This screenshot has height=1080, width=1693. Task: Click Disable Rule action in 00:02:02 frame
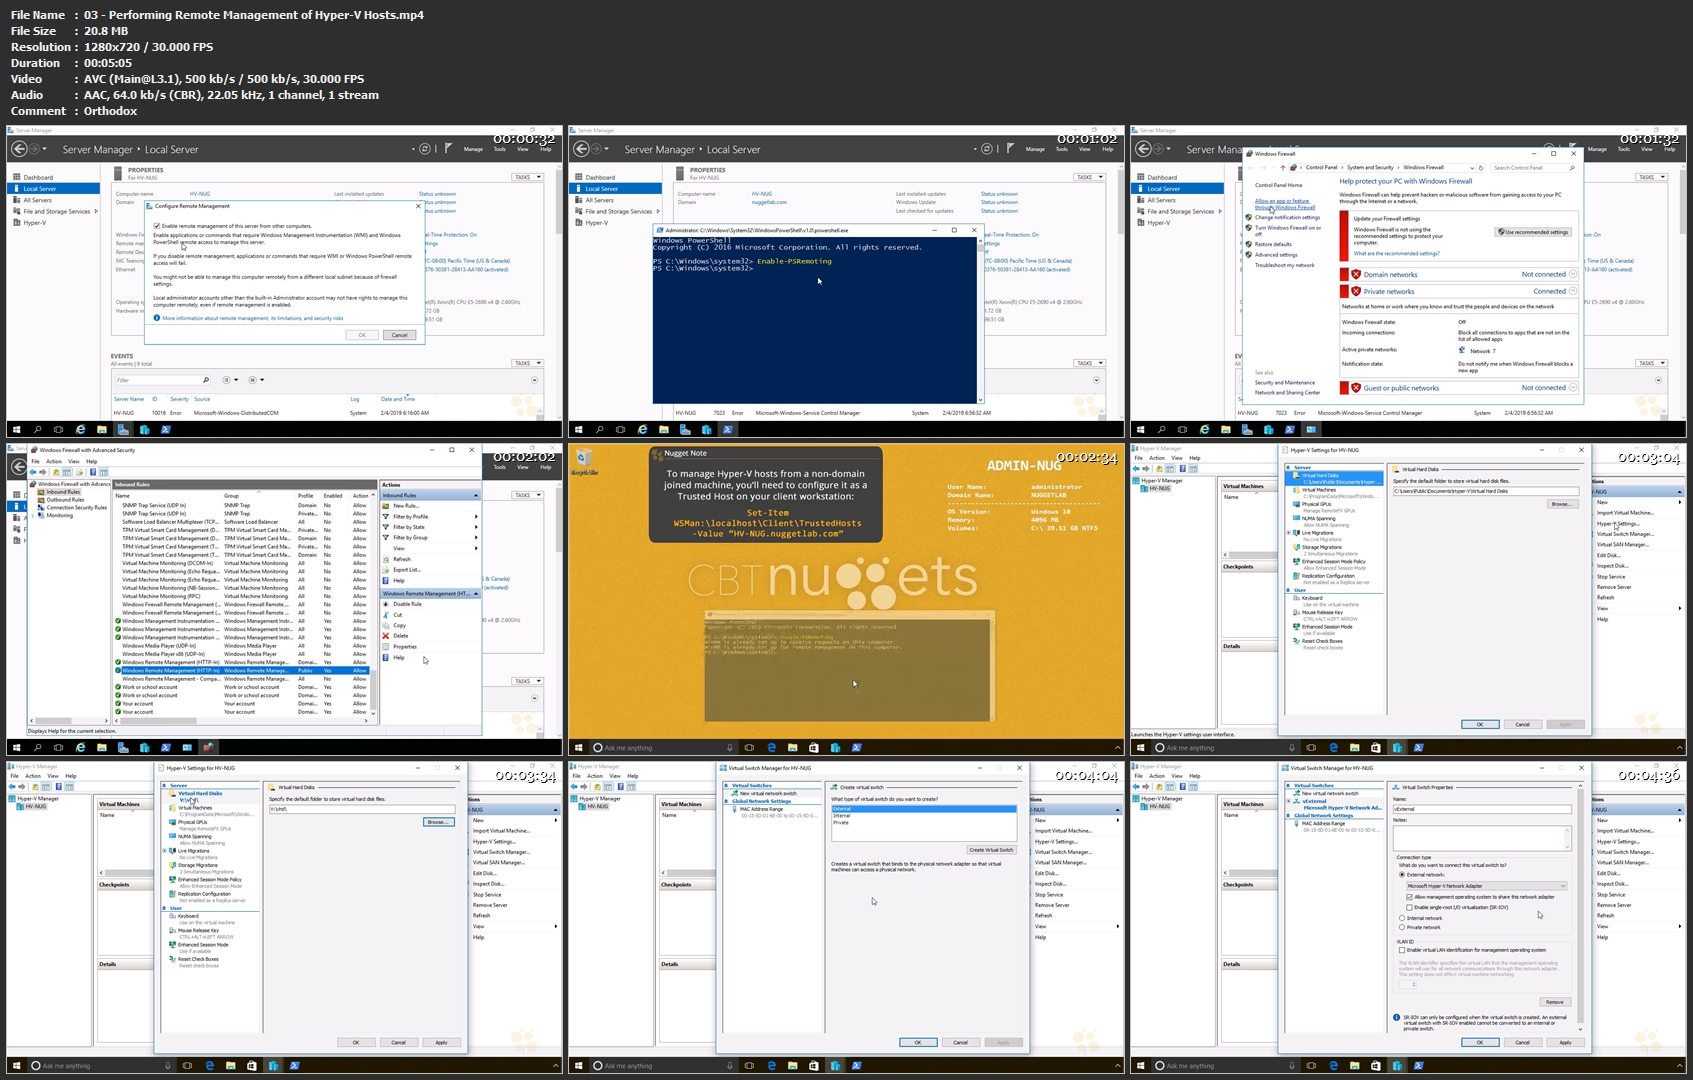(407, 604)
